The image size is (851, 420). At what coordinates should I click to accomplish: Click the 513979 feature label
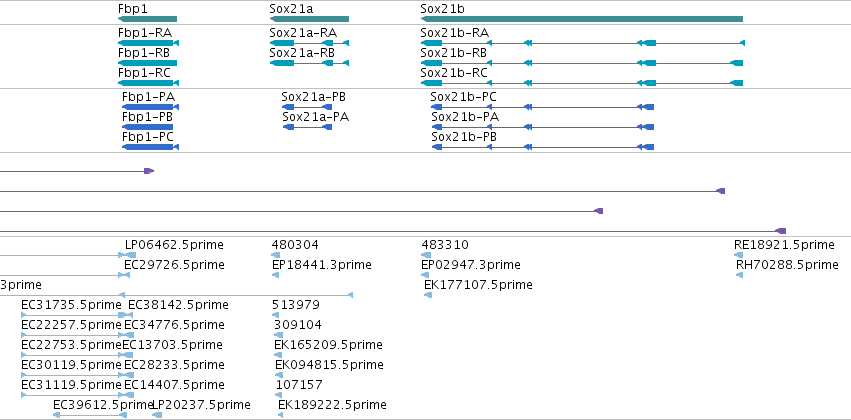[x=296, y=304]
